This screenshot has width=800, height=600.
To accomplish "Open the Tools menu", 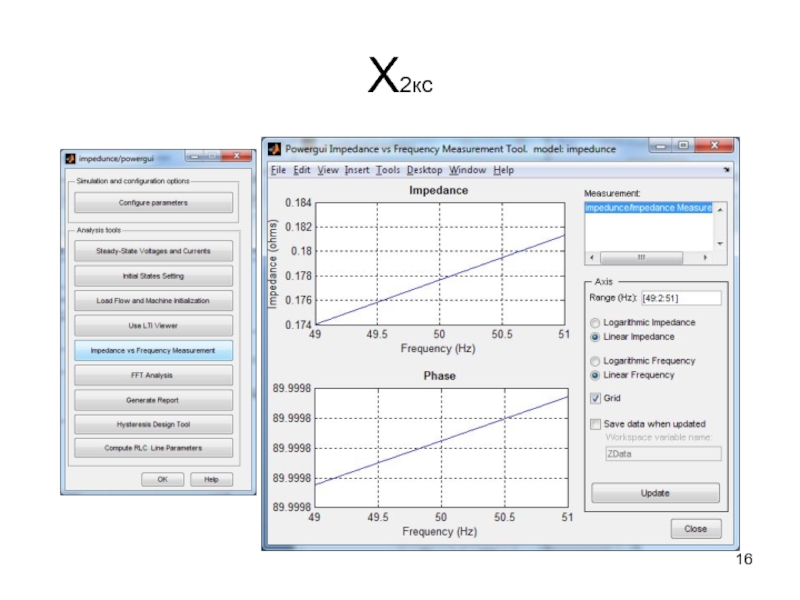I will pos(388,170).
